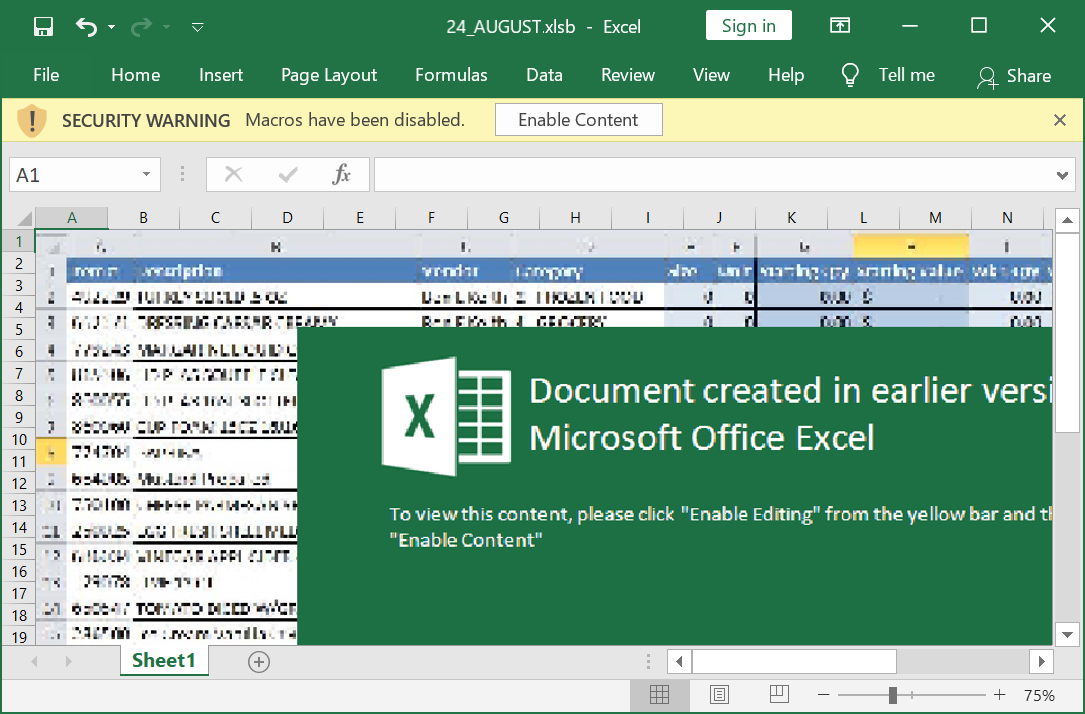Select column A header
The width and height of the screenshot is (1085, 714).
pyautogui.click(x=72, y=218)
